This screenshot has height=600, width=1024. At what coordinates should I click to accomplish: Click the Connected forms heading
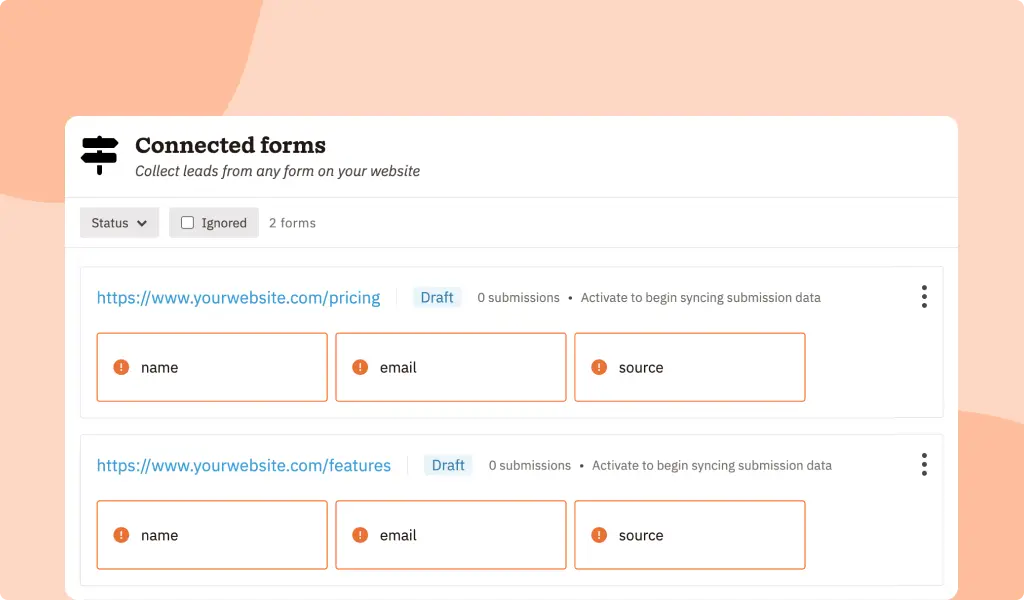click(x=230, y=145)
